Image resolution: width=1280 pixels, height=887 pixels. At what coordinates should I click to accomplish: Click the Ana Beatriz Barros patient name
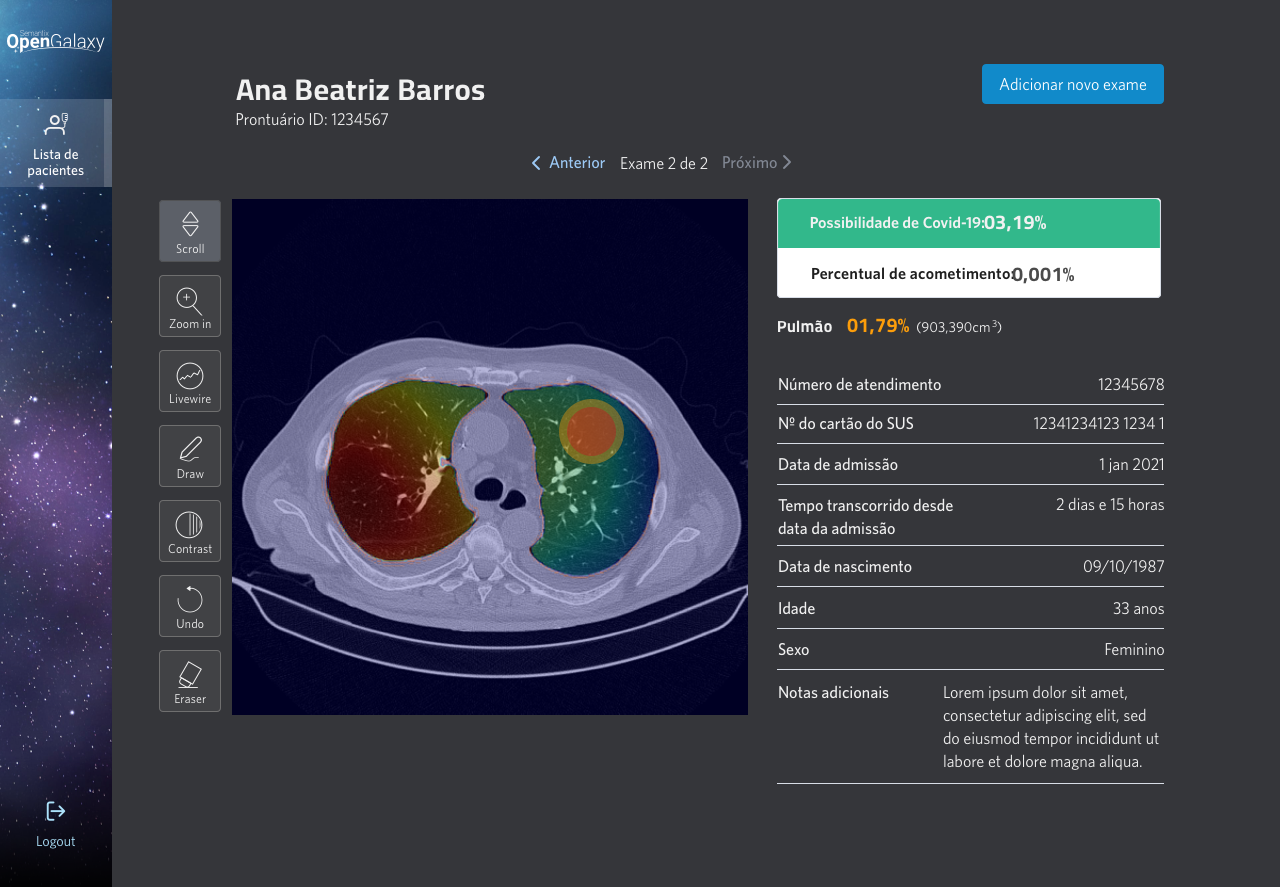360,90
